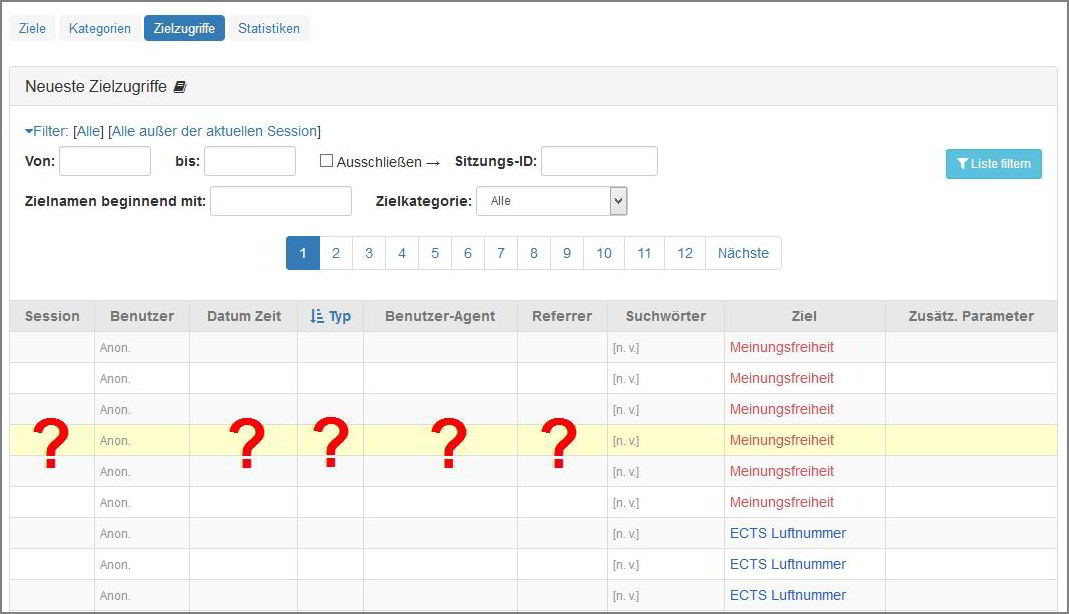Open page 11 of results
The image size is (1069, 614).
pos(644,253)
